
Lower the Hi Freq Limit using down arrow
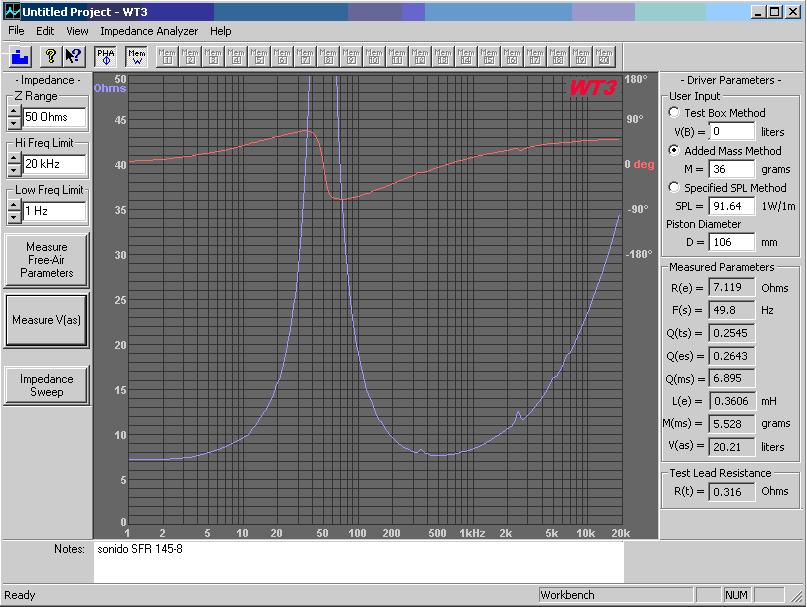point(14,170)
